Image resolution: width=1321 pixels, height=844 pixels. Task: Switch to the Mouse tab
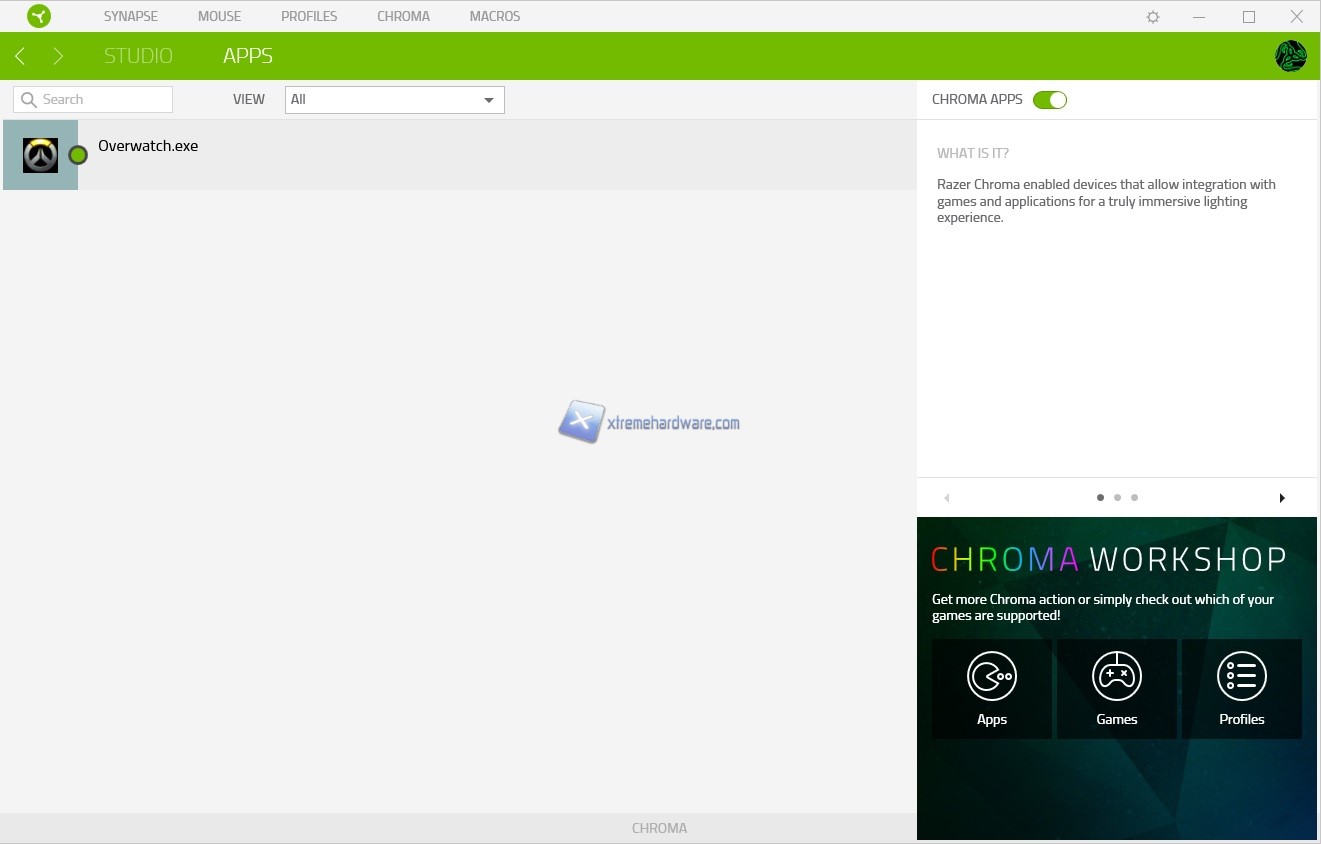219,17
